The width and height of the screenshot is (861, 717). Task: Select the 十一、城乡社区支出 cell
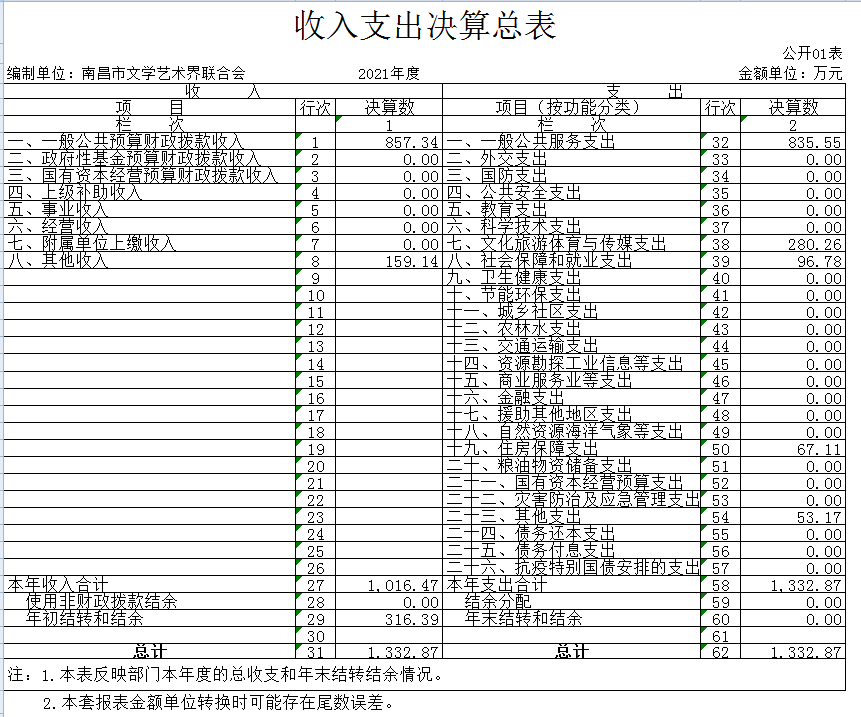(x=572, y=312)
